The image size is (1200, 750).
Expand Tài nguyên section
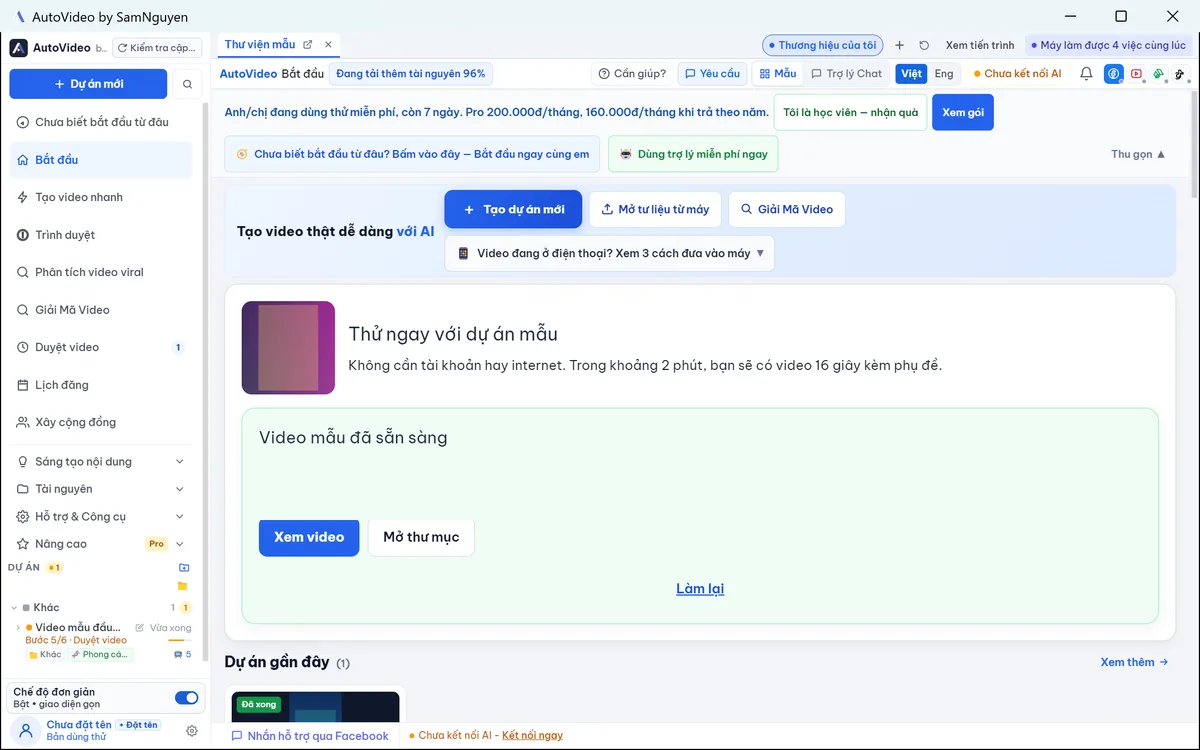(100, 489)
